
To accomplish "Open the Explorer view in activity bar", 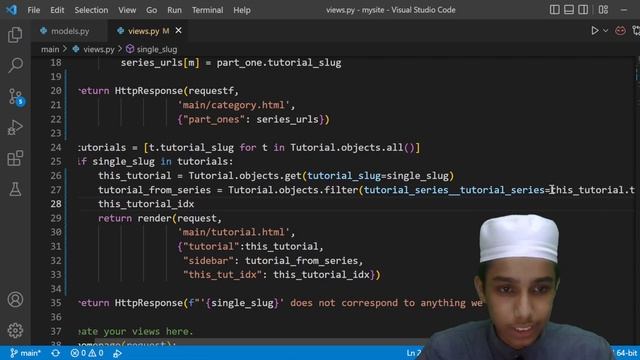I will point(15,35).
